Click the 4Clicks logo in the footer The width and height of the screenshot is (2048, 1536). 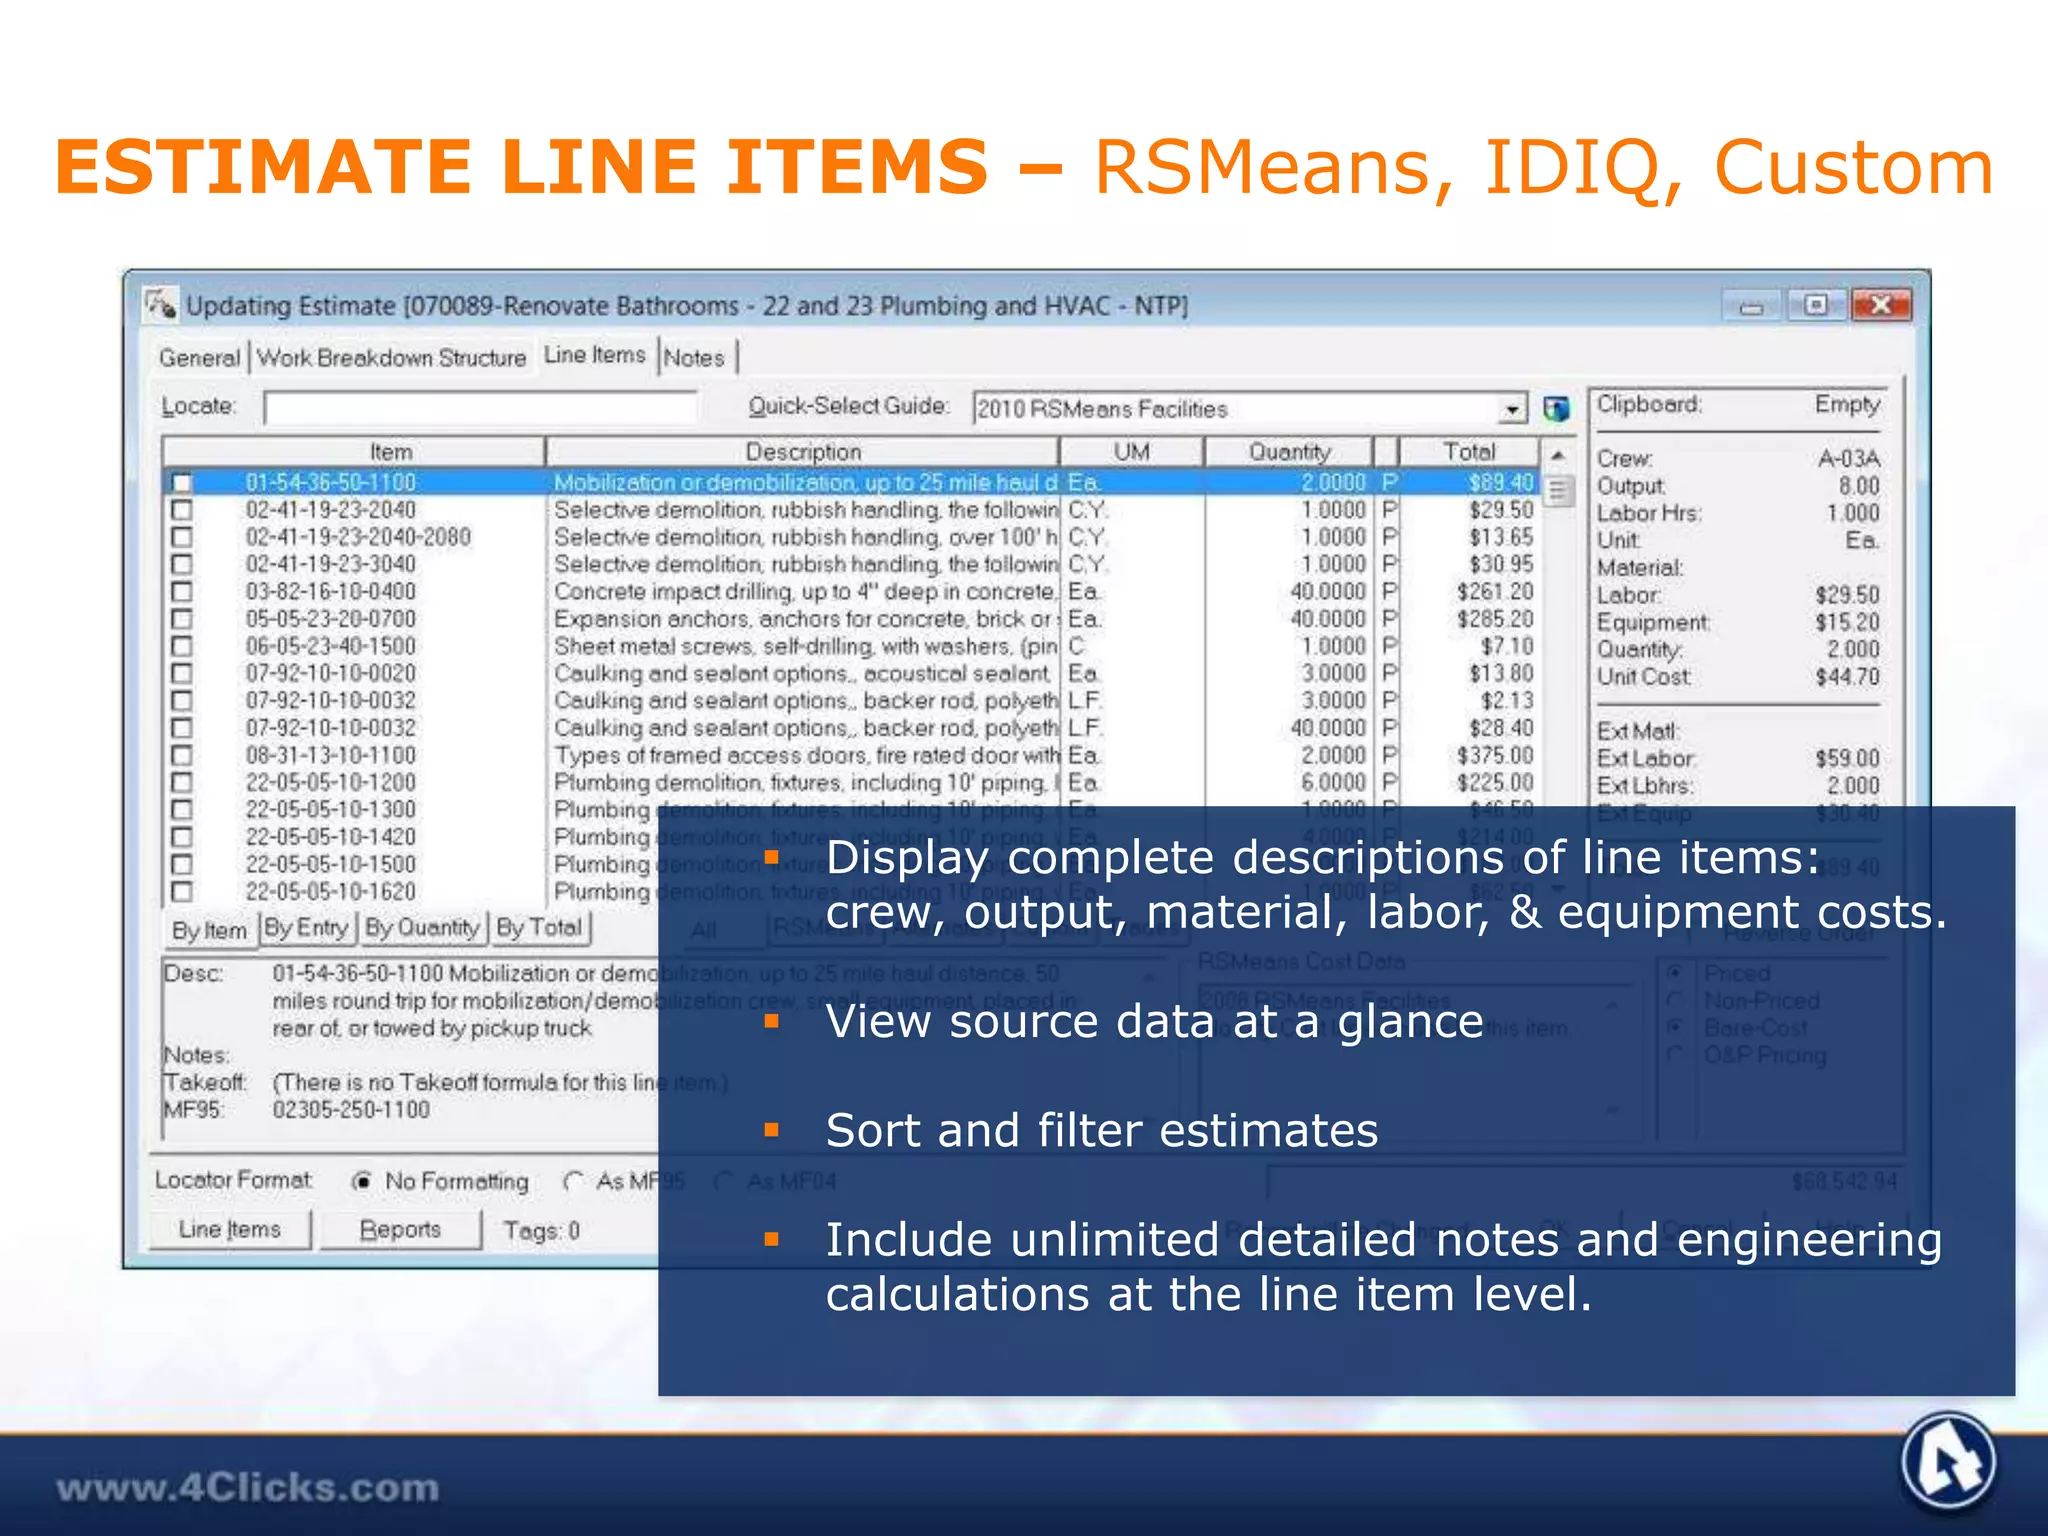coord(1948,1461)
